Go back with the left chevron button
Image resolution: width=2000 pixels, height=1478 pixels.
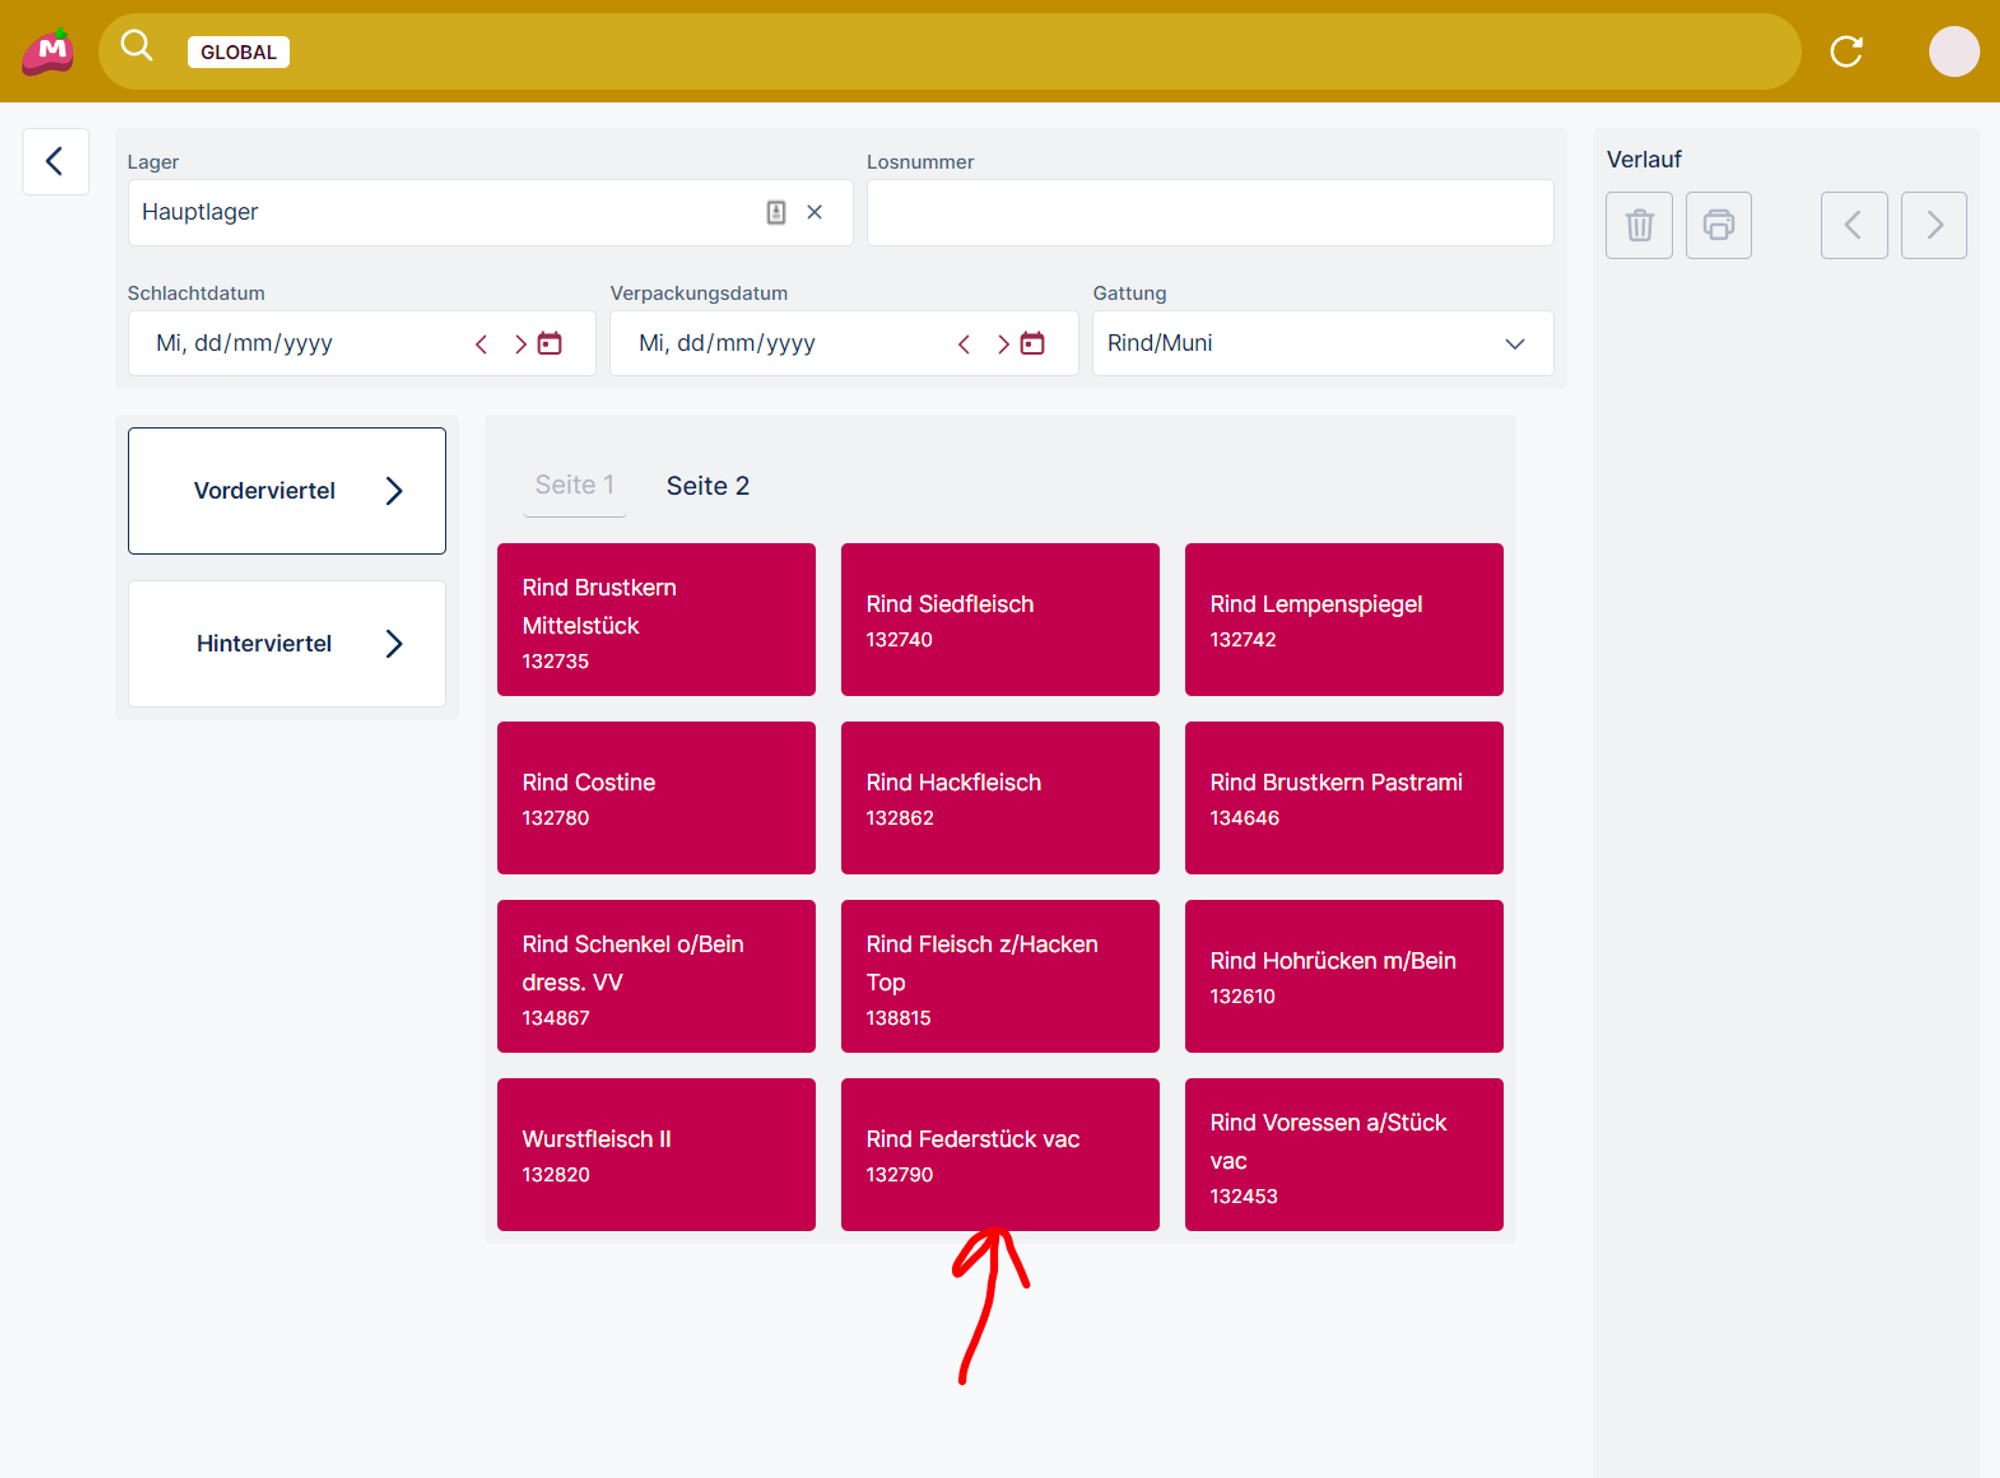tap(56, 161)
